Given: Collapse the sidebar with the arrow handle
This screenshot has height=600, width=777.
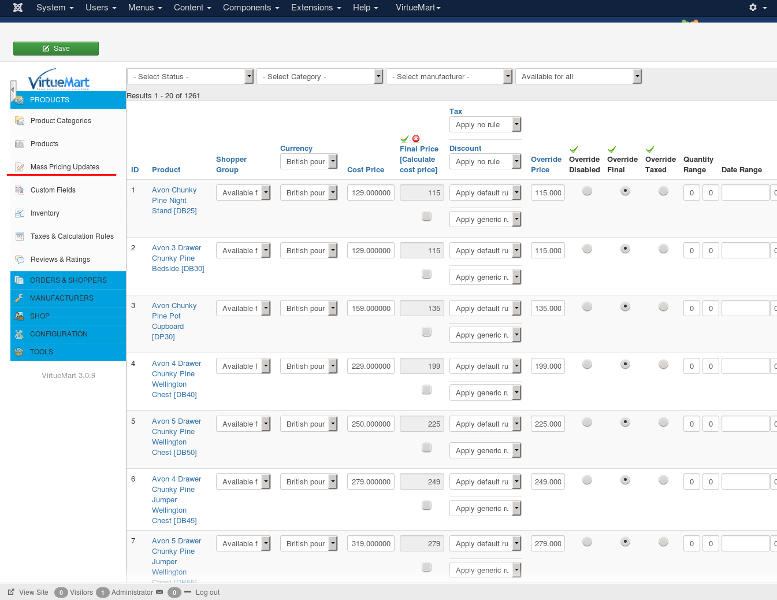Looking at the screenshot, I should tap(13, 90).
